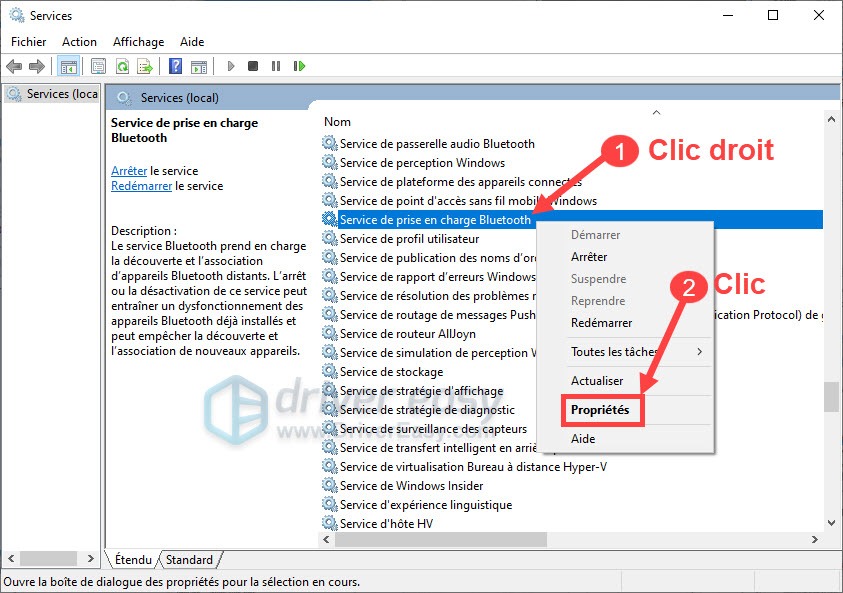Click the Refresh toolbar icon
The image size is (843, 593).
tap(122, 66)
